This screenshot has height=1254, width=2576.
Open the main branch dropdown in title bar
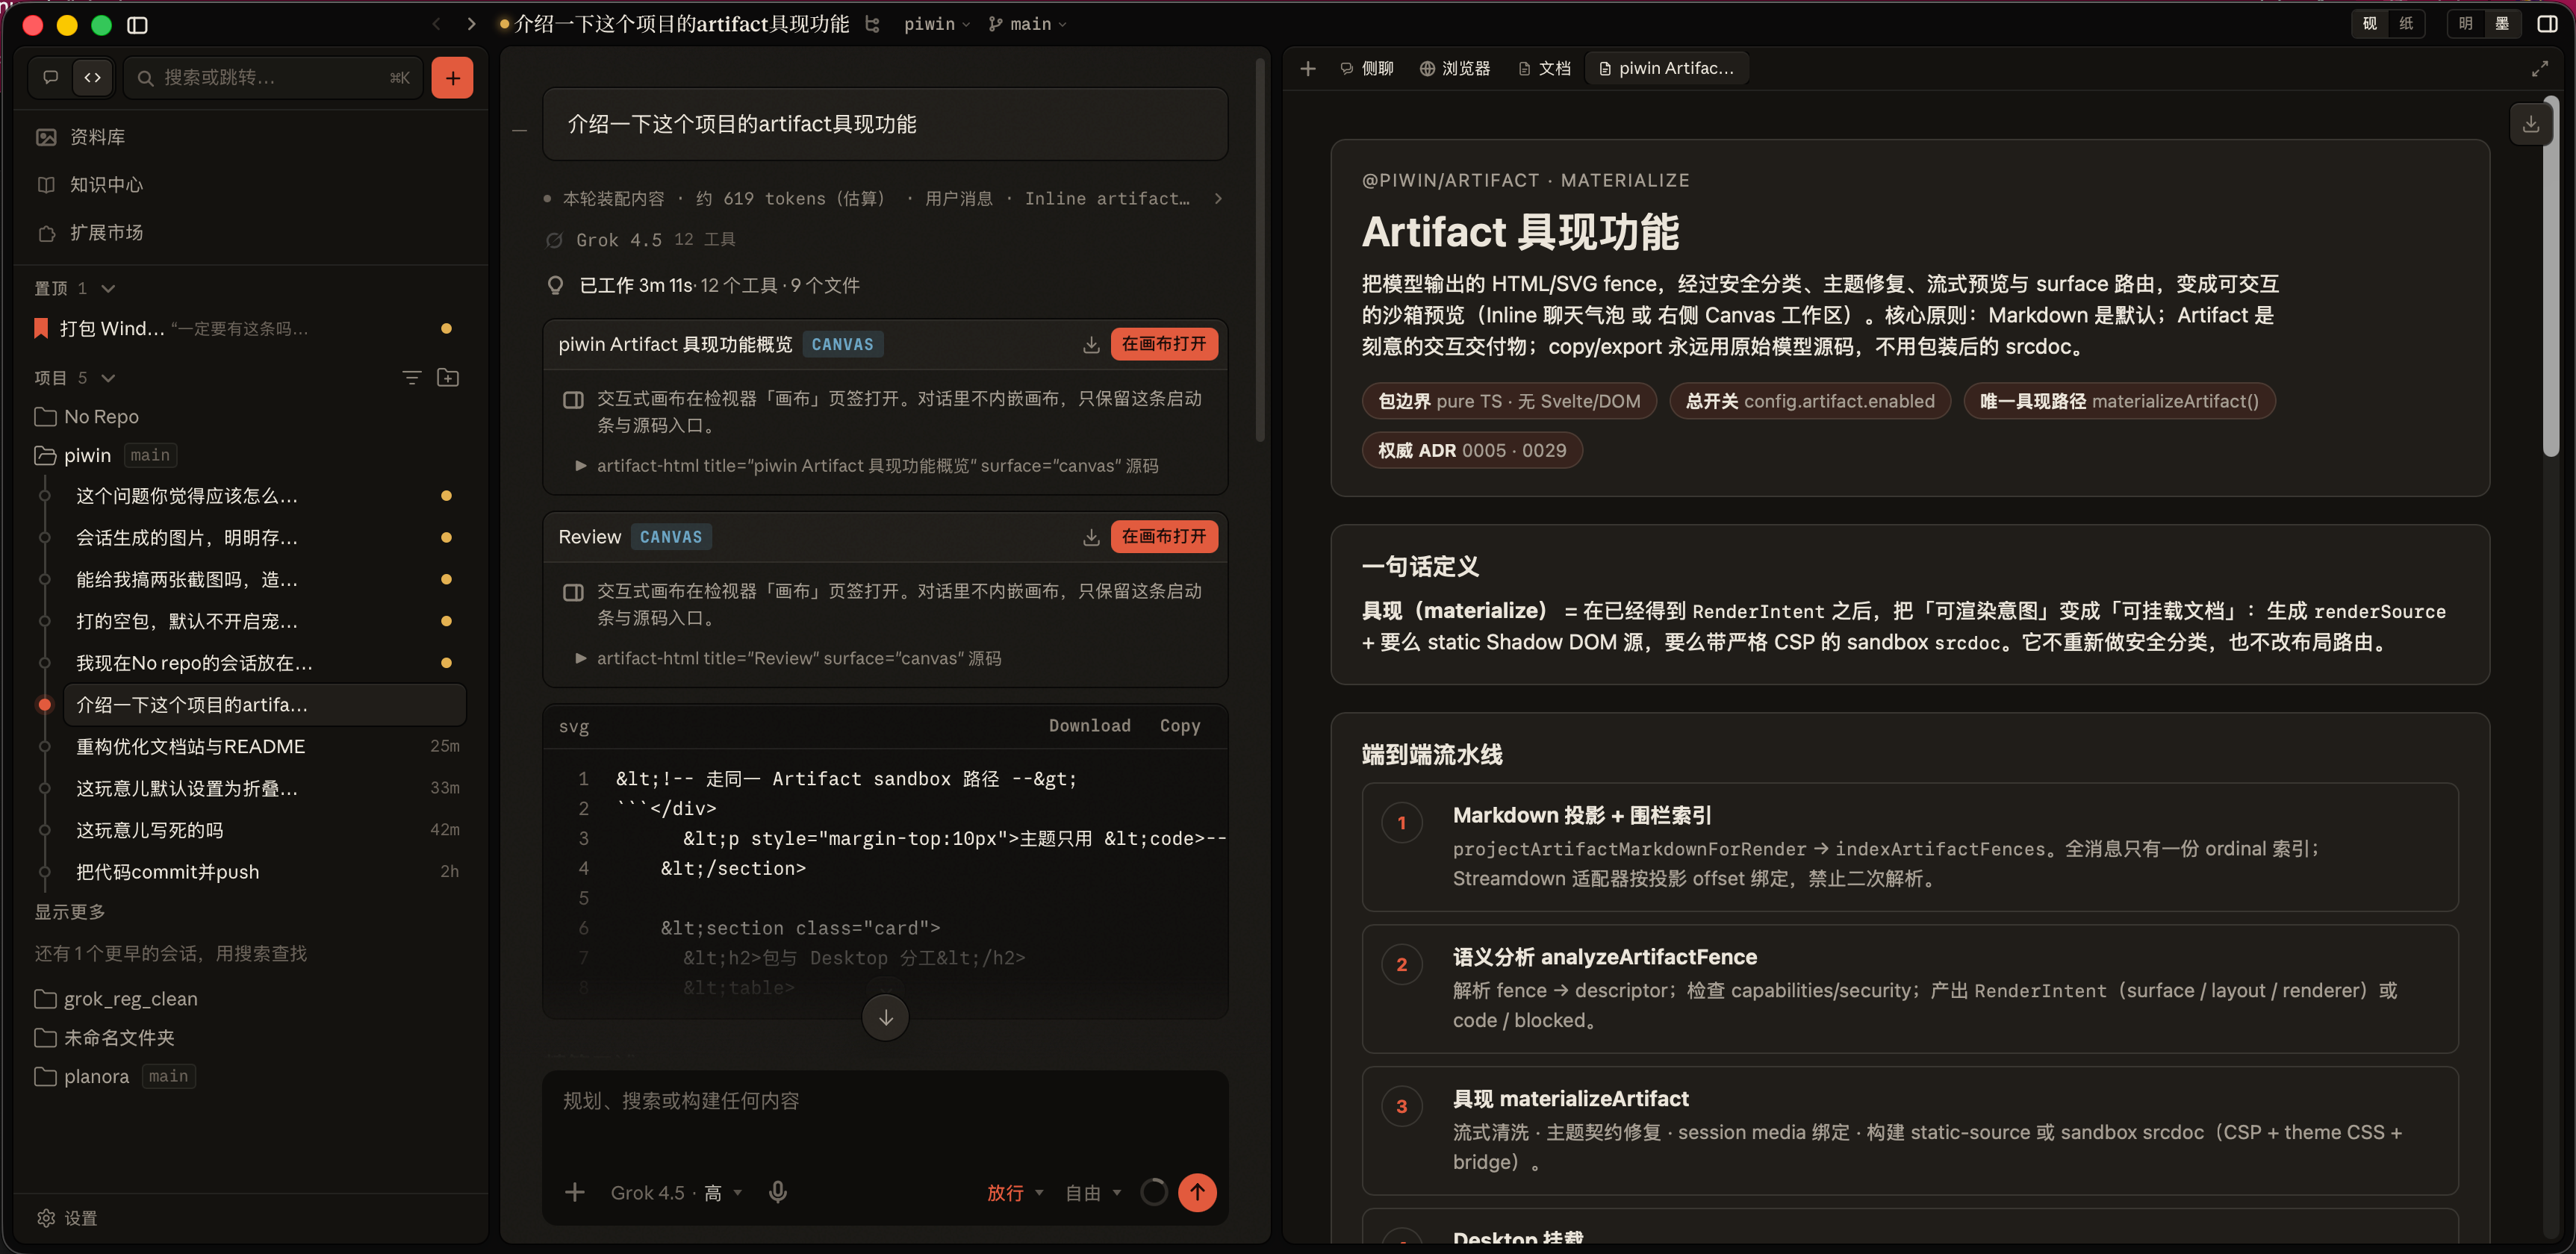1028,24
